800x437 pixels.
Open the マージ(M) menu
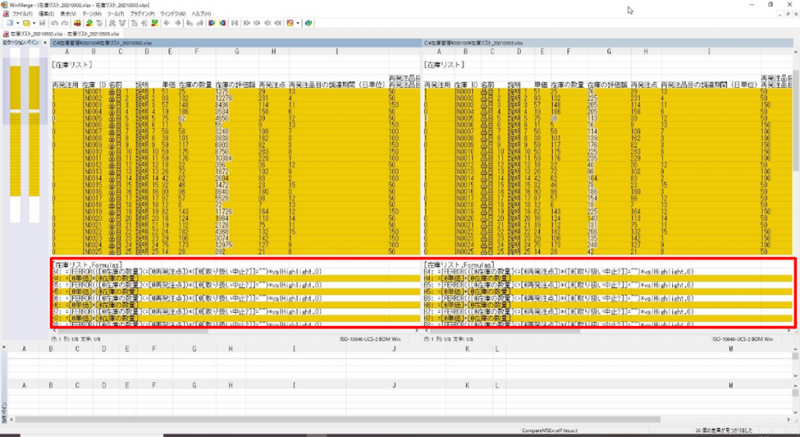(92, 14)
